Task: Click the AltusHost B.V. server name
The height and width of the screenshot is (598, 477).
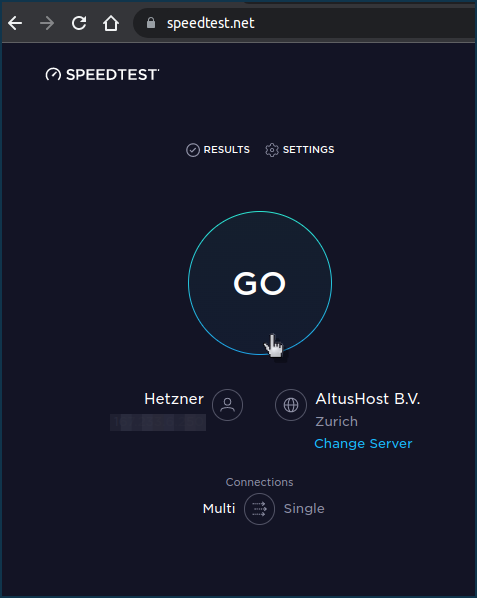Action: [368, 399]
